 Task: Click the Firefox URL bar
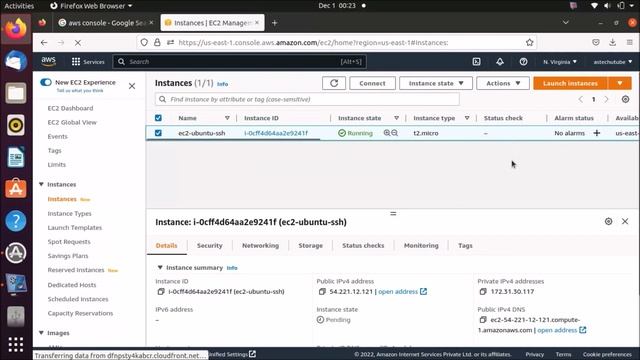pos(337,42)
